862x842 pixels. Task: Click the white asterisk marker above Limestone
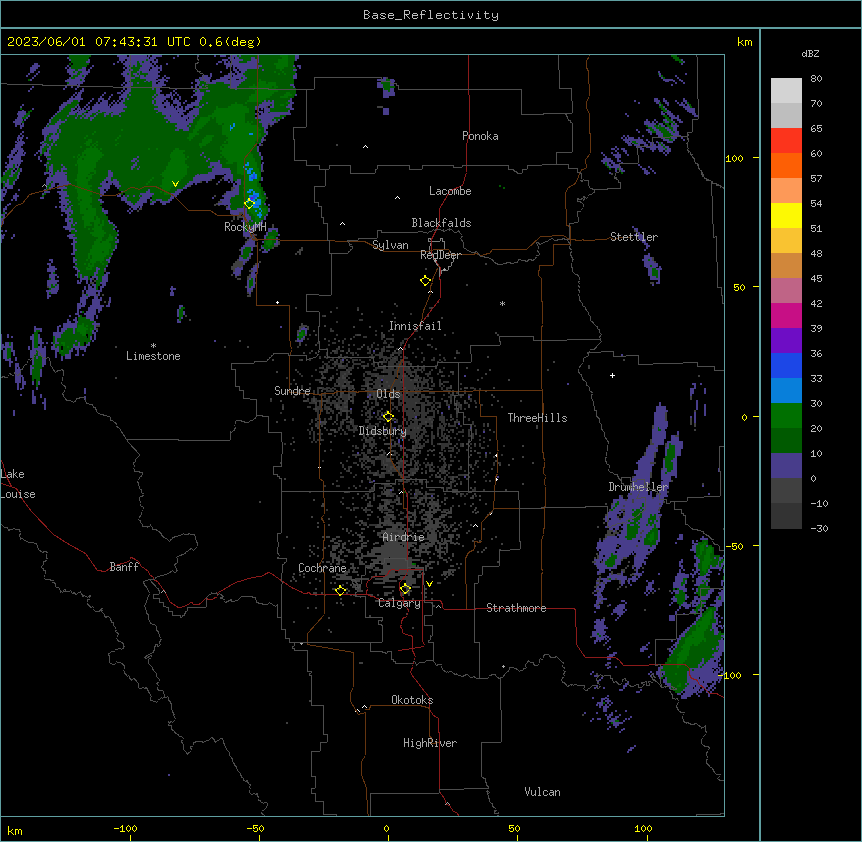coord(153,345)
